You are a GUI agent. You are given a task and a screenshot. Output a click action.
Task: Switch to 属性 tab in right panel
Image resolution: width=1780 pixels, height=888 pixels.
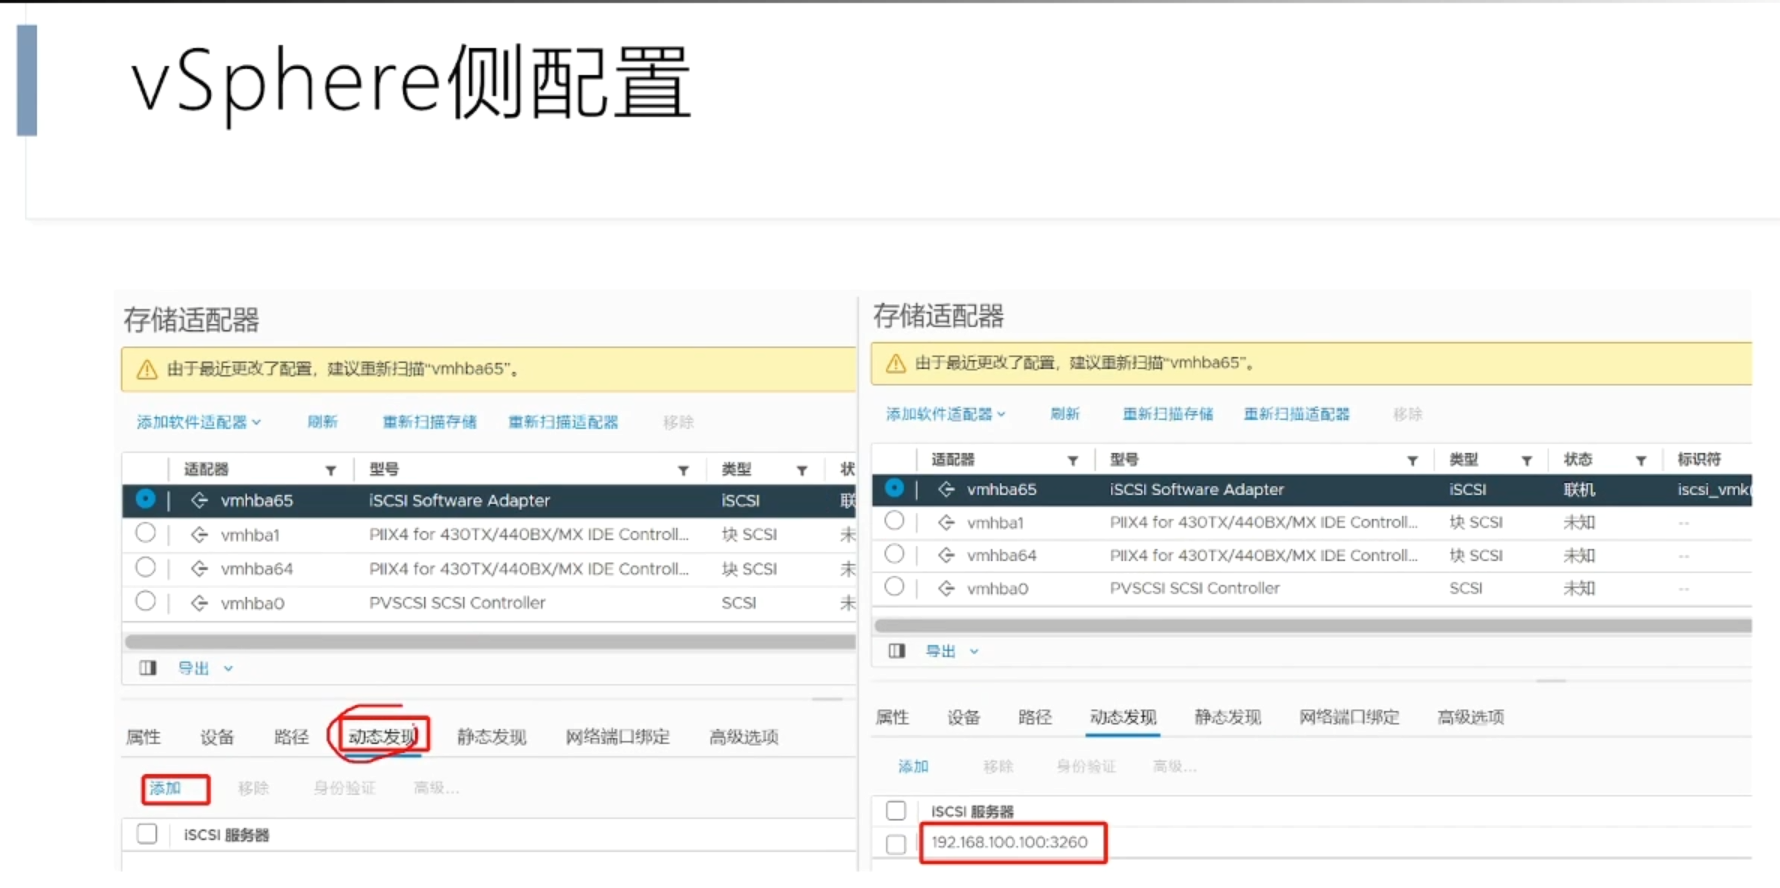[892, 717]
